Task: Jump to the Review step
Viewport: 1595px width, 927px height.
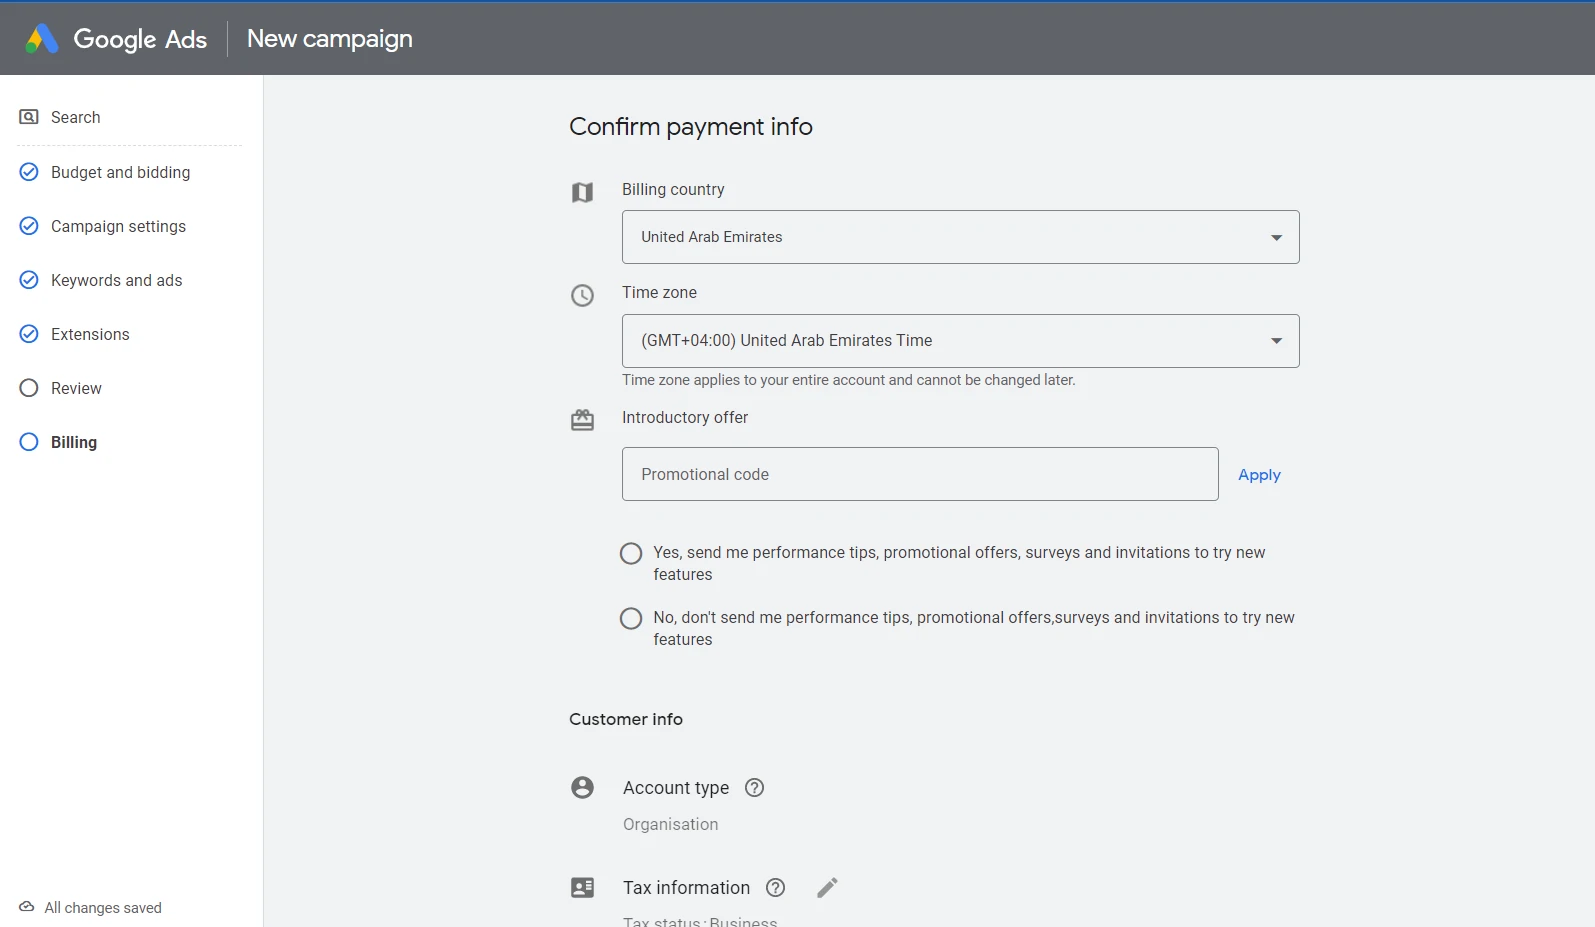Action: [x=76, y=388]
